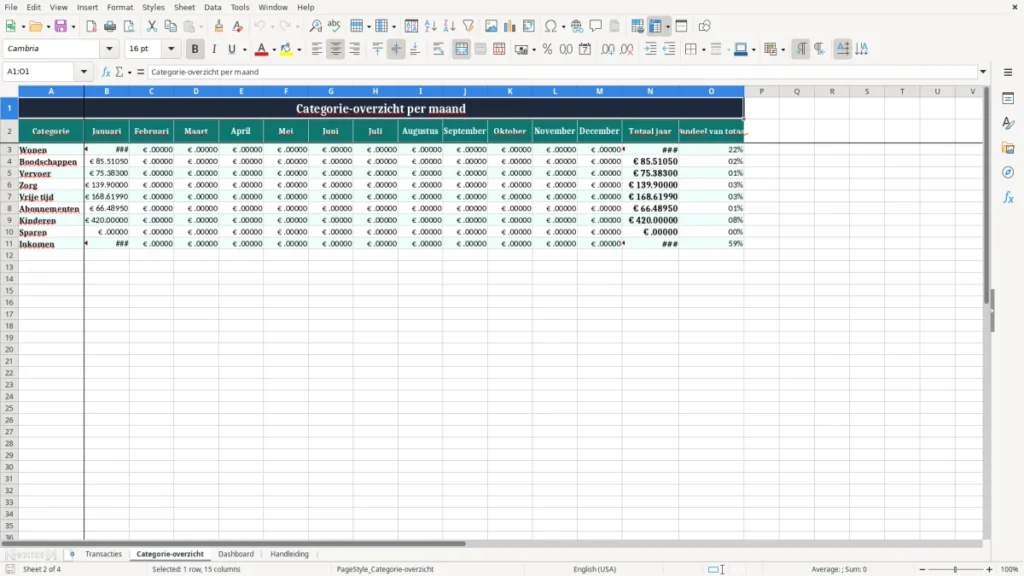The image size is (1024, 576).
Task: Toggle the AutoFilter funnel icon
Action: 468,26
